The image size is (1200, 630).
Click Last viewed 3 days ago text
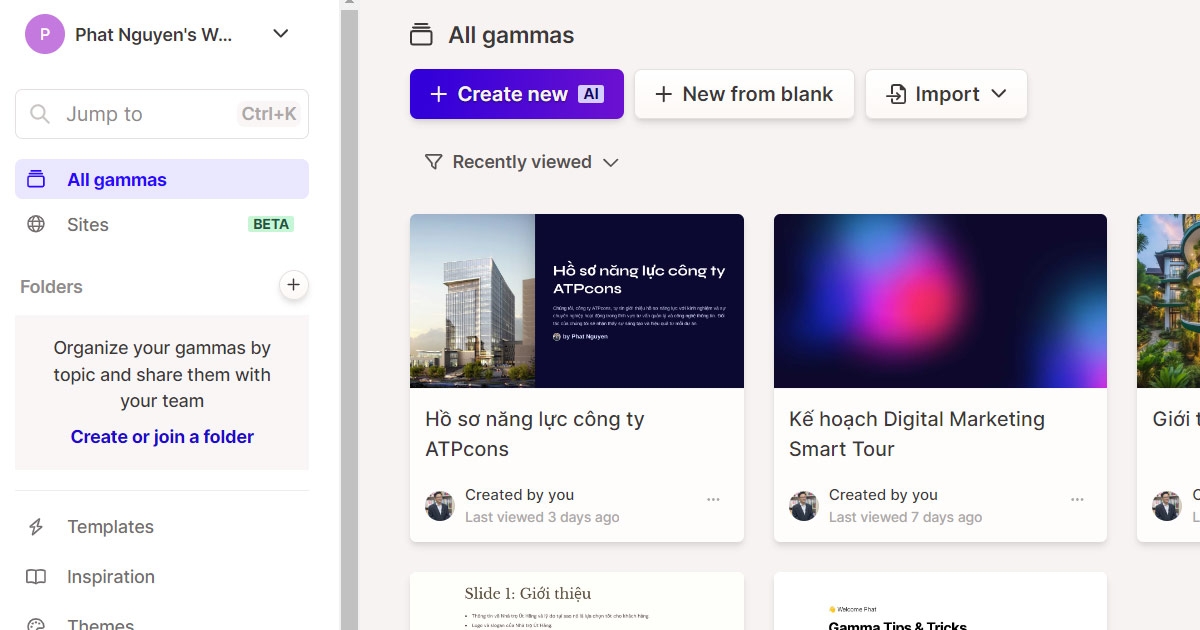coord(542,517)
